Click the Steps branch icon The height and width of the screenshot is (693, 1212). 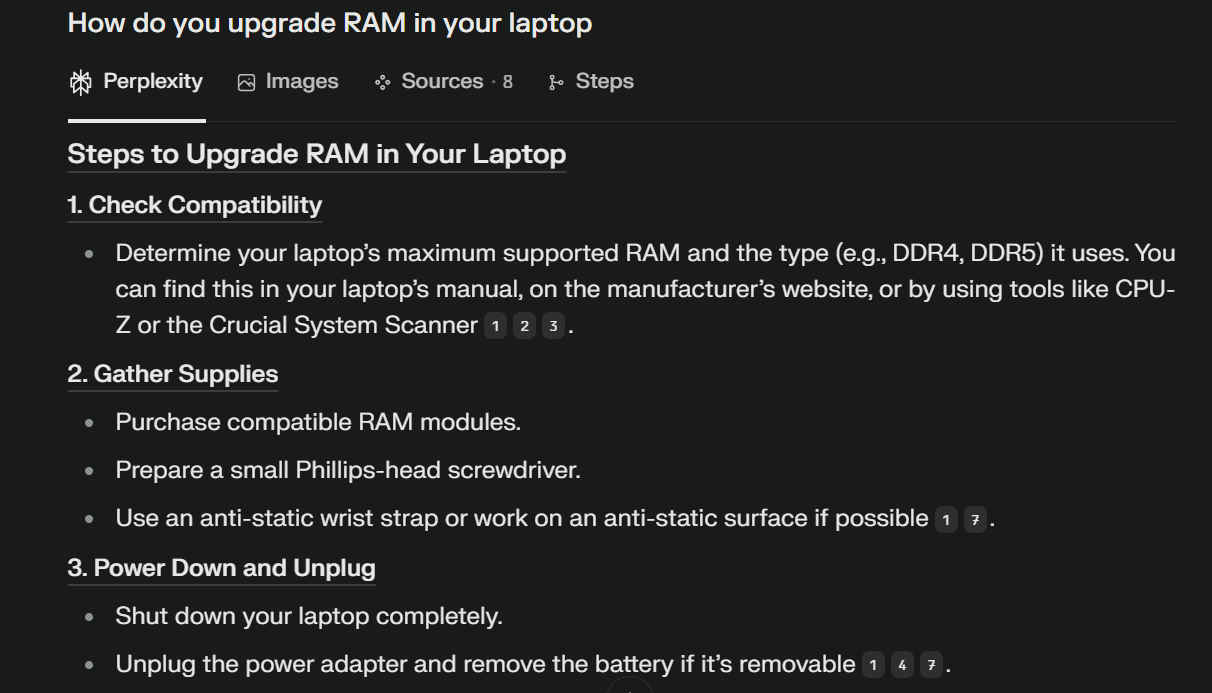556,83
